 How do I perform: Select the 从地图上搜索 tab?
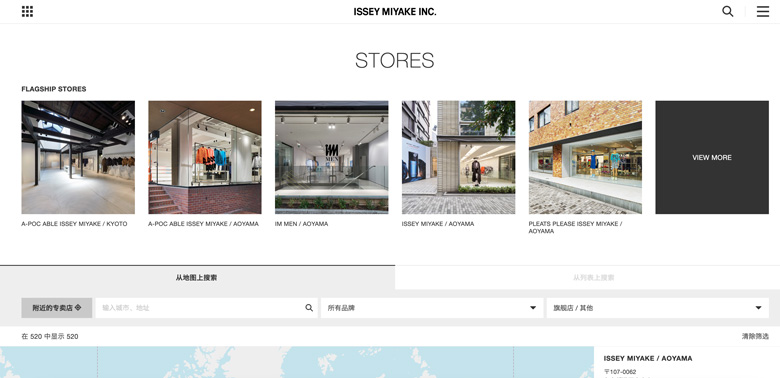click(197, 278)
